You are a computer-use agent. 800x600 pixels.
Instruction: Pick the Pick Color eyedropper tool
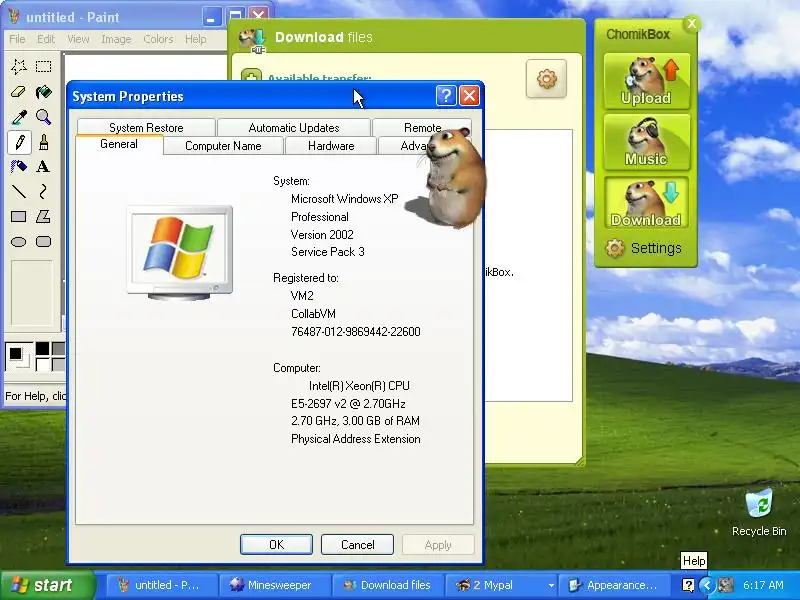point(19,117)
